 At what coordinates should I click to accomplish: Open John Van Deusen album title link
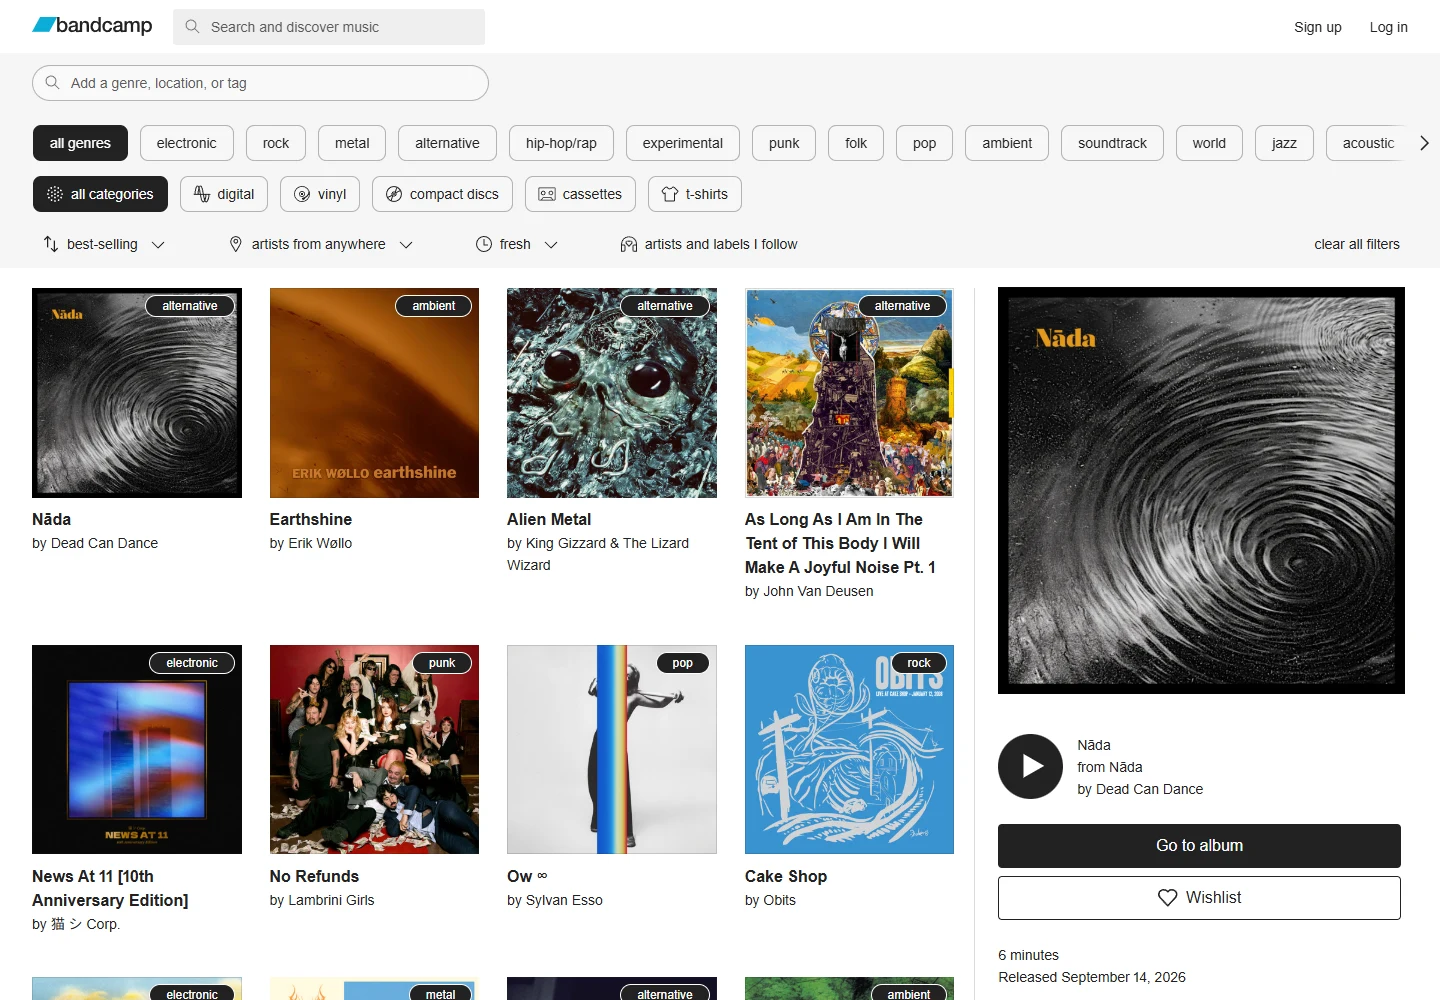[840, 543]
